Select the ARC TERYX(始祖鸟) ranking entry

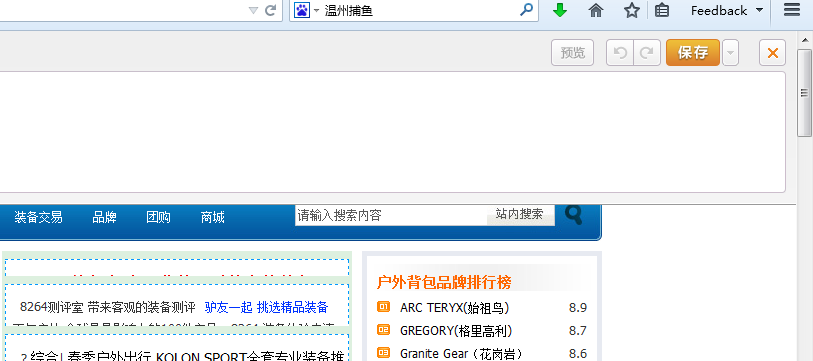point(454,308)
